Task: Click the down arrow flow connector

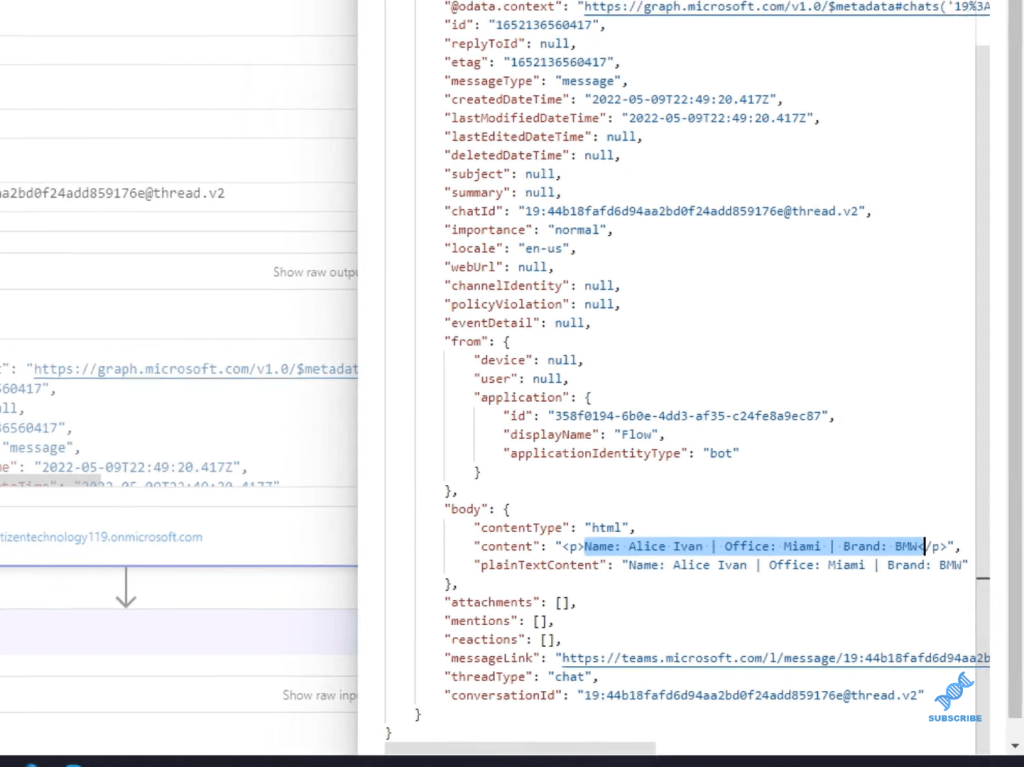Action: 126,587
